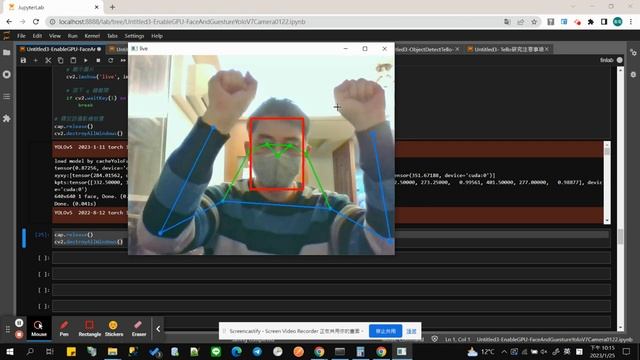Bookmark this page with the star icon

click(534, 22)
